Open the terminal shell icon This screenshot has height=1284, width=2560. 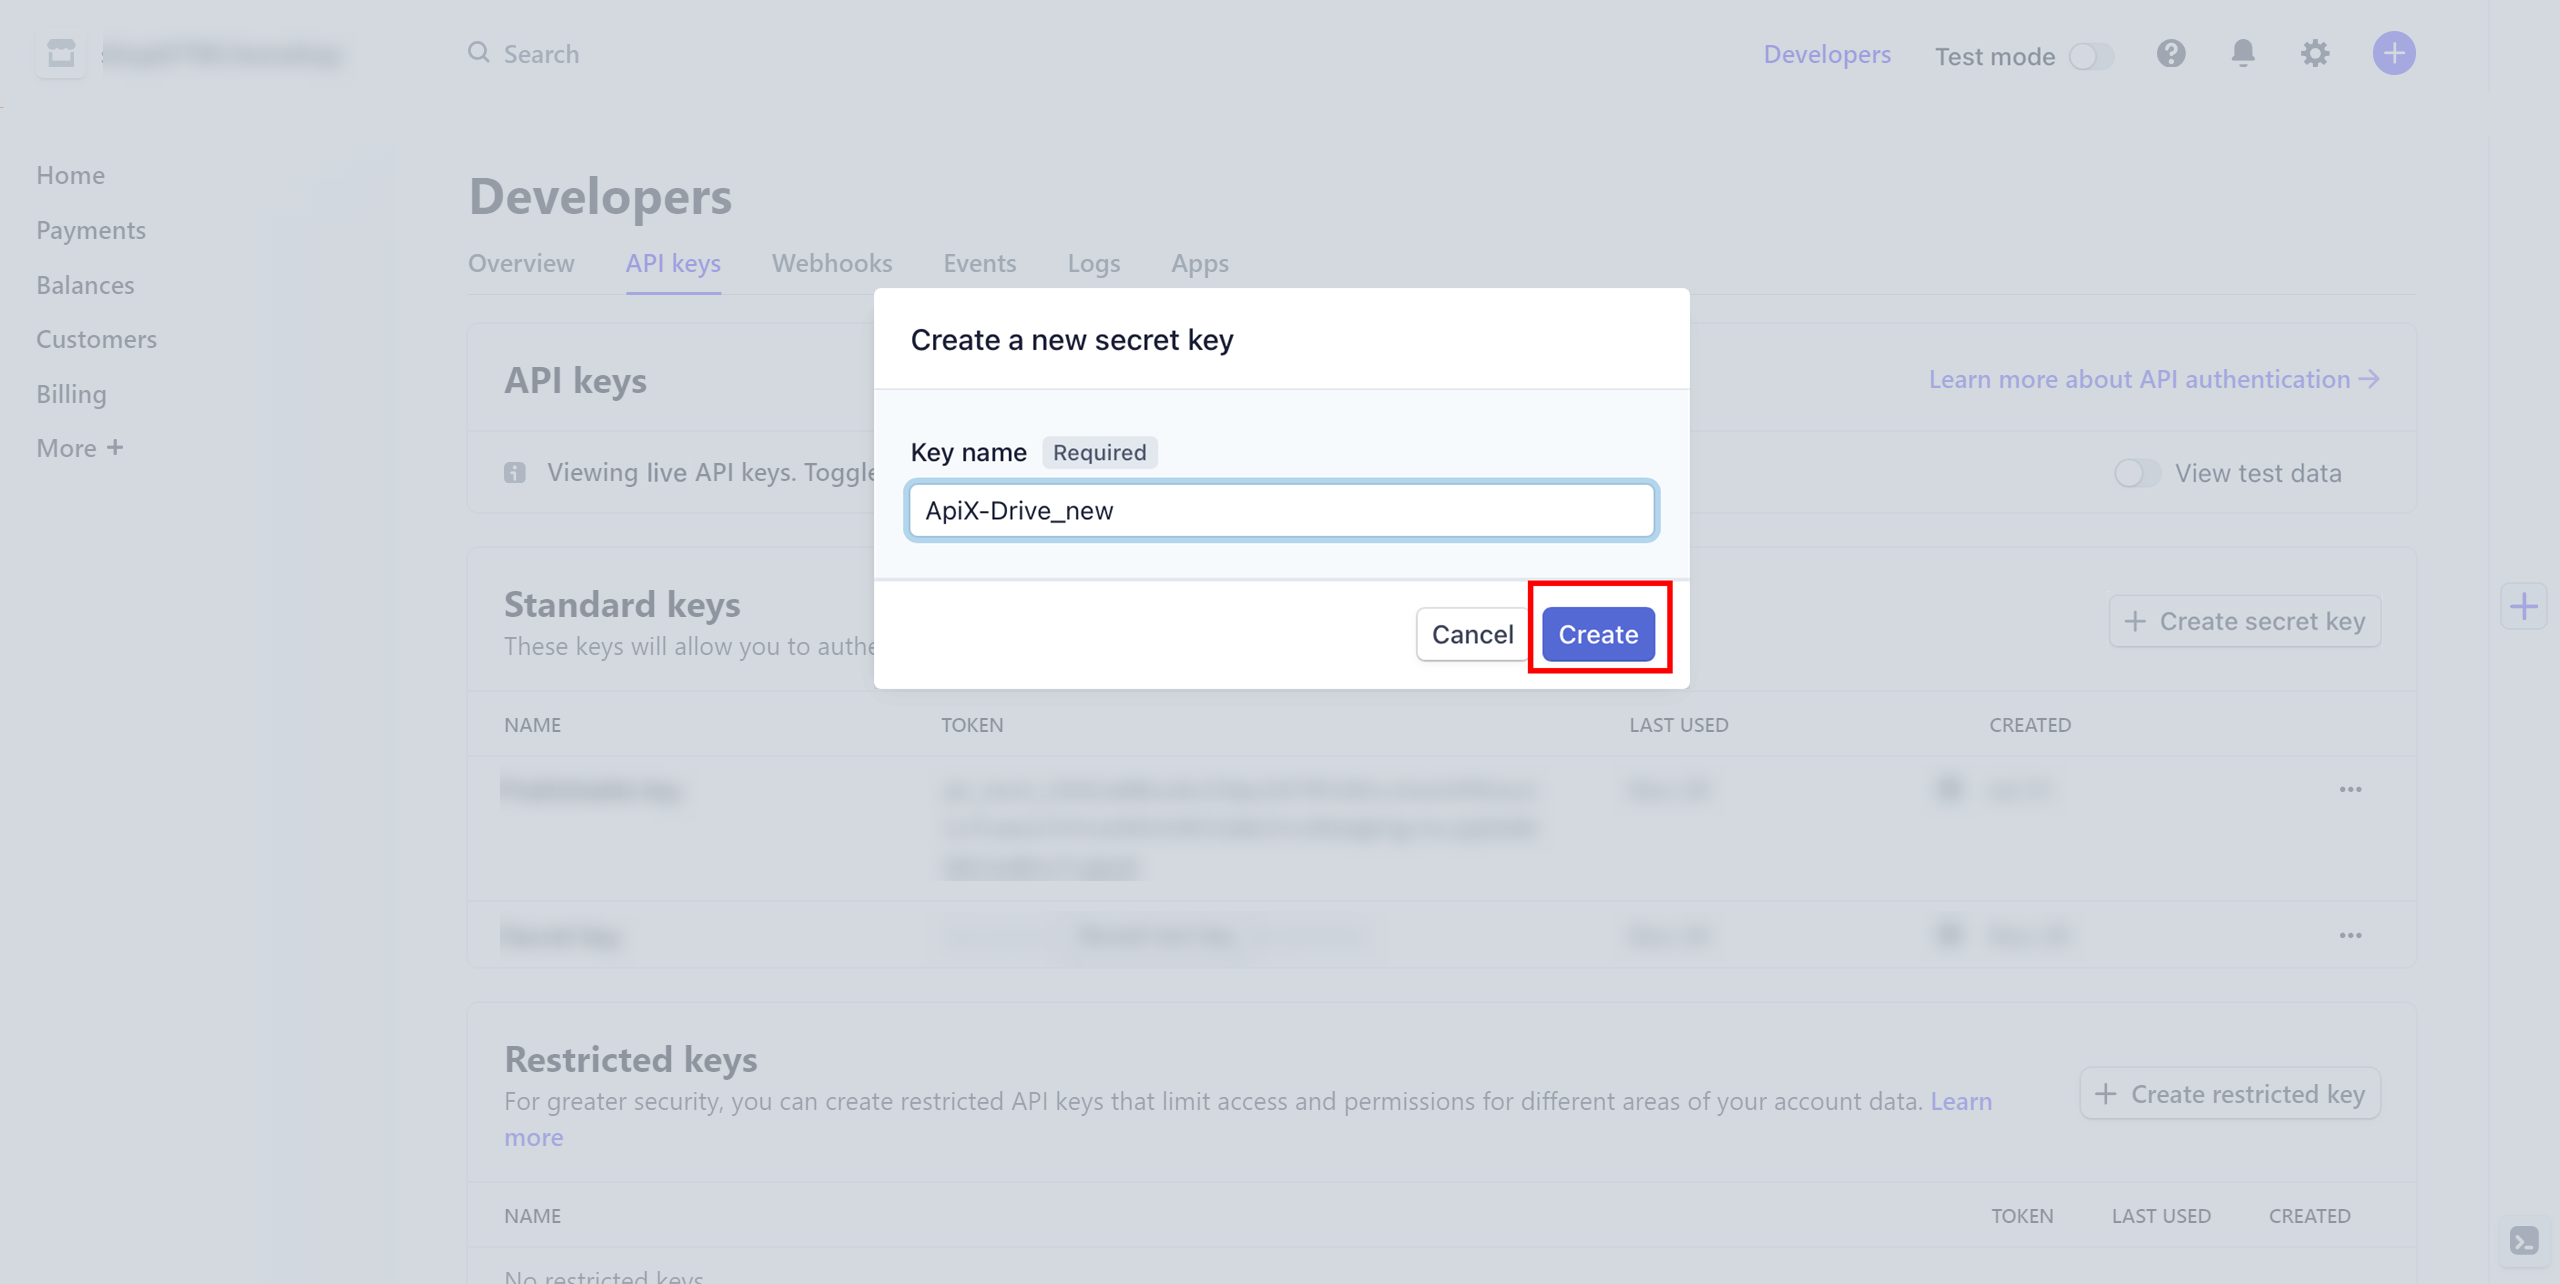2524,1241
